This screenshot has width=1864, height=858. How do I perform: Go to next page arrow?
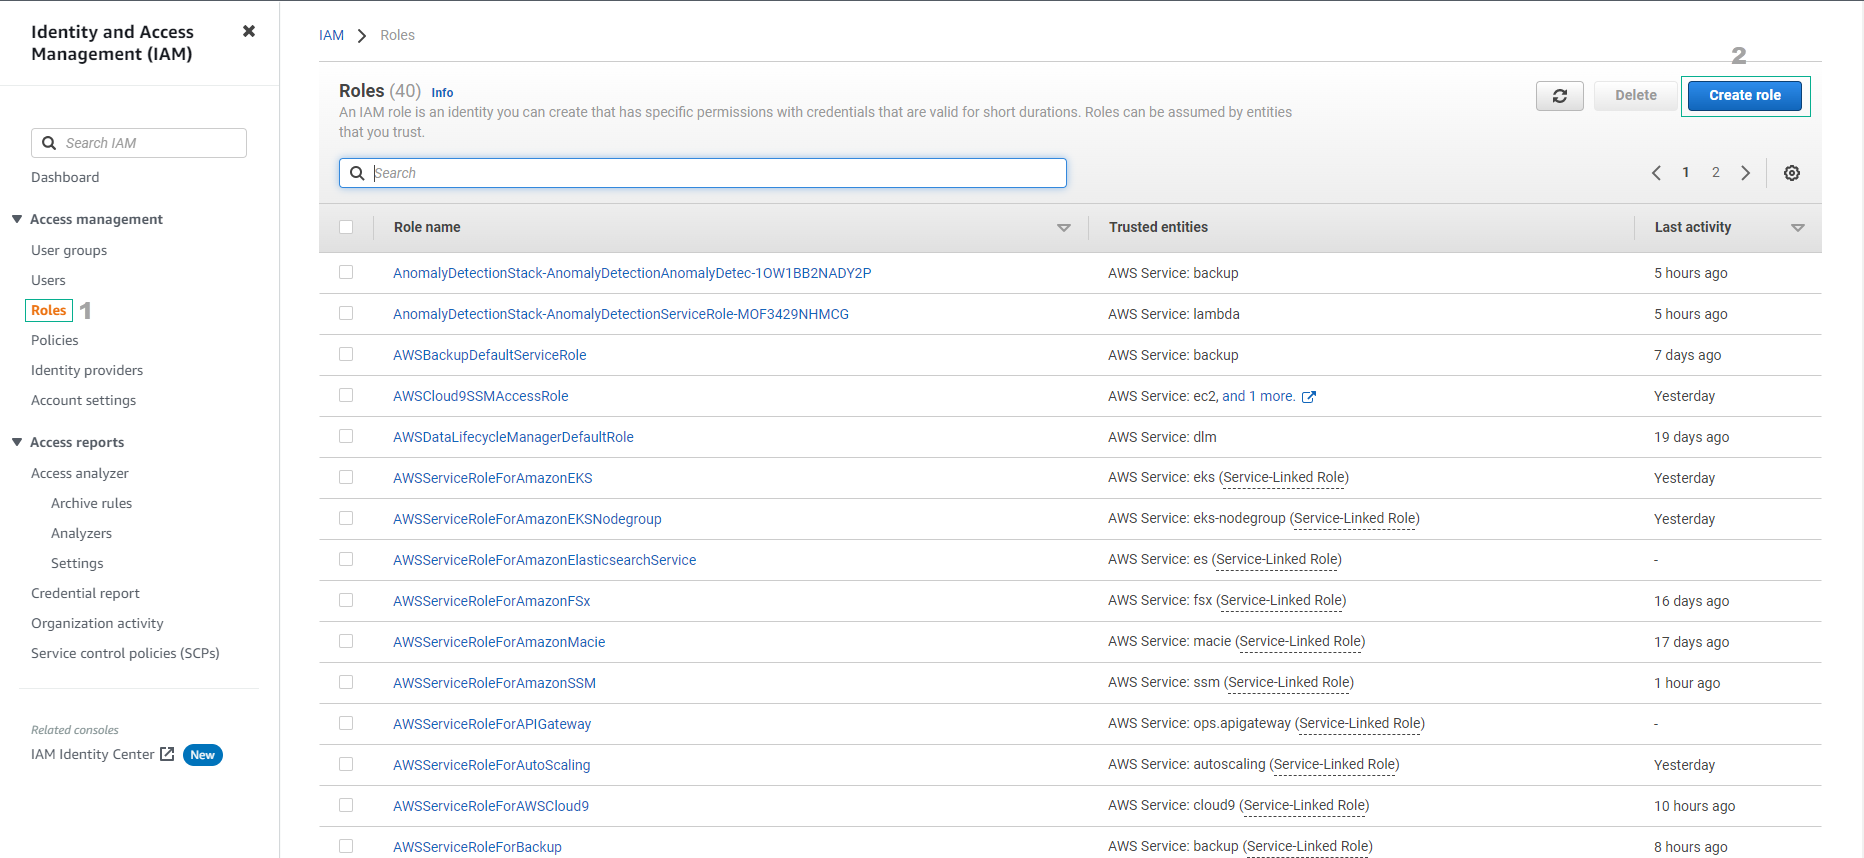[x=1745, y=173]
